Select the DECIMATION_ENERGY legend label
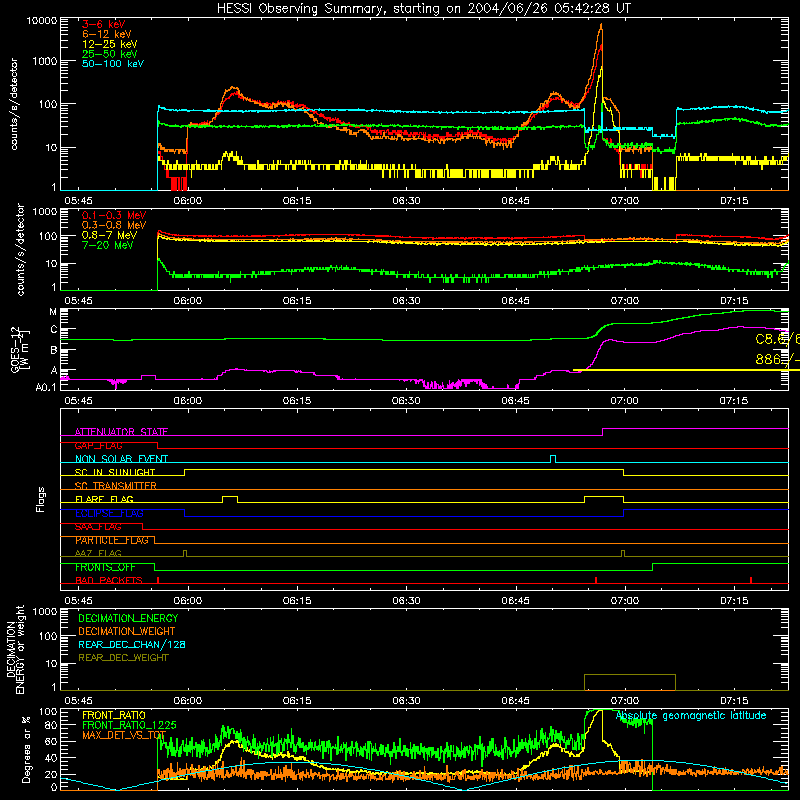The image size is (800, 800). 128,618
